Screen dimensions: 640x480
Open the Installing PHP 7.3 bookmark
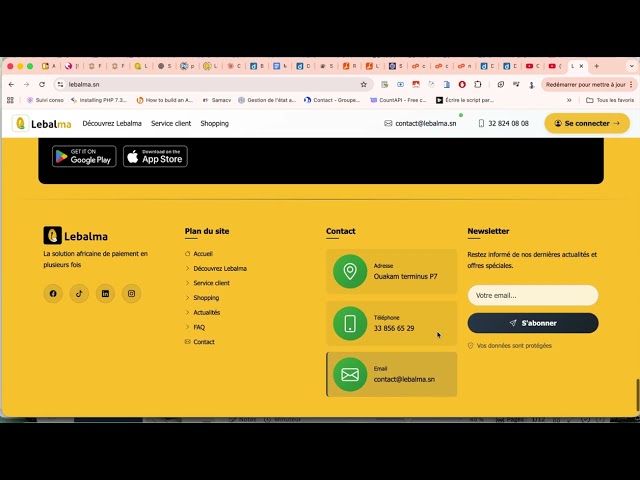[99, 100]
